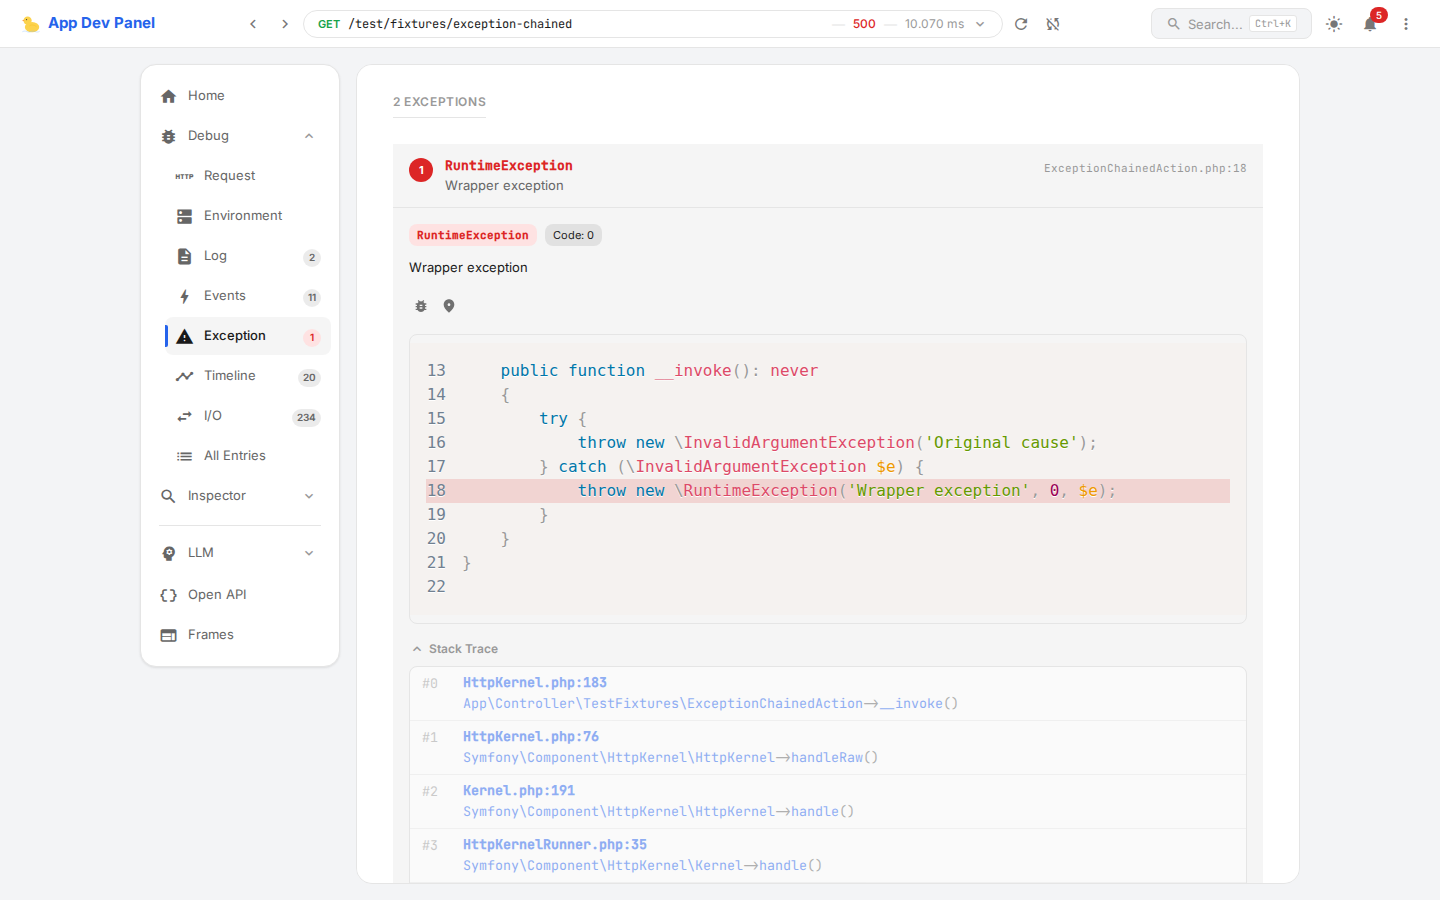The width and height of the screenshot is (1440, 900).
Task: Open the Timeline menu item
Action: (x=230, y=376)
